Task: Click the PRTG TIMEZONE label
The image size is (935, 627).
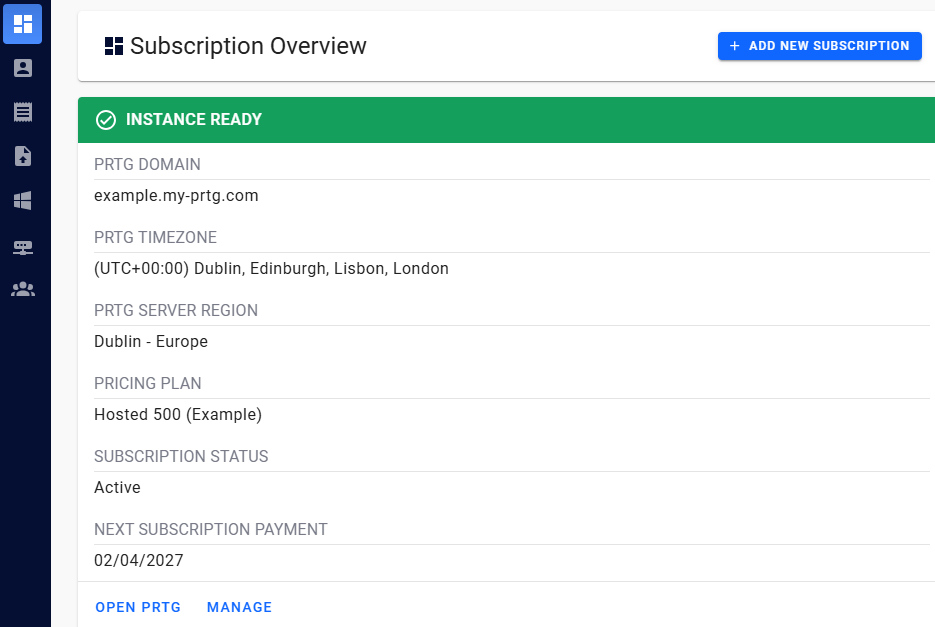Action: pyautogui.click(x=156, y=237)
